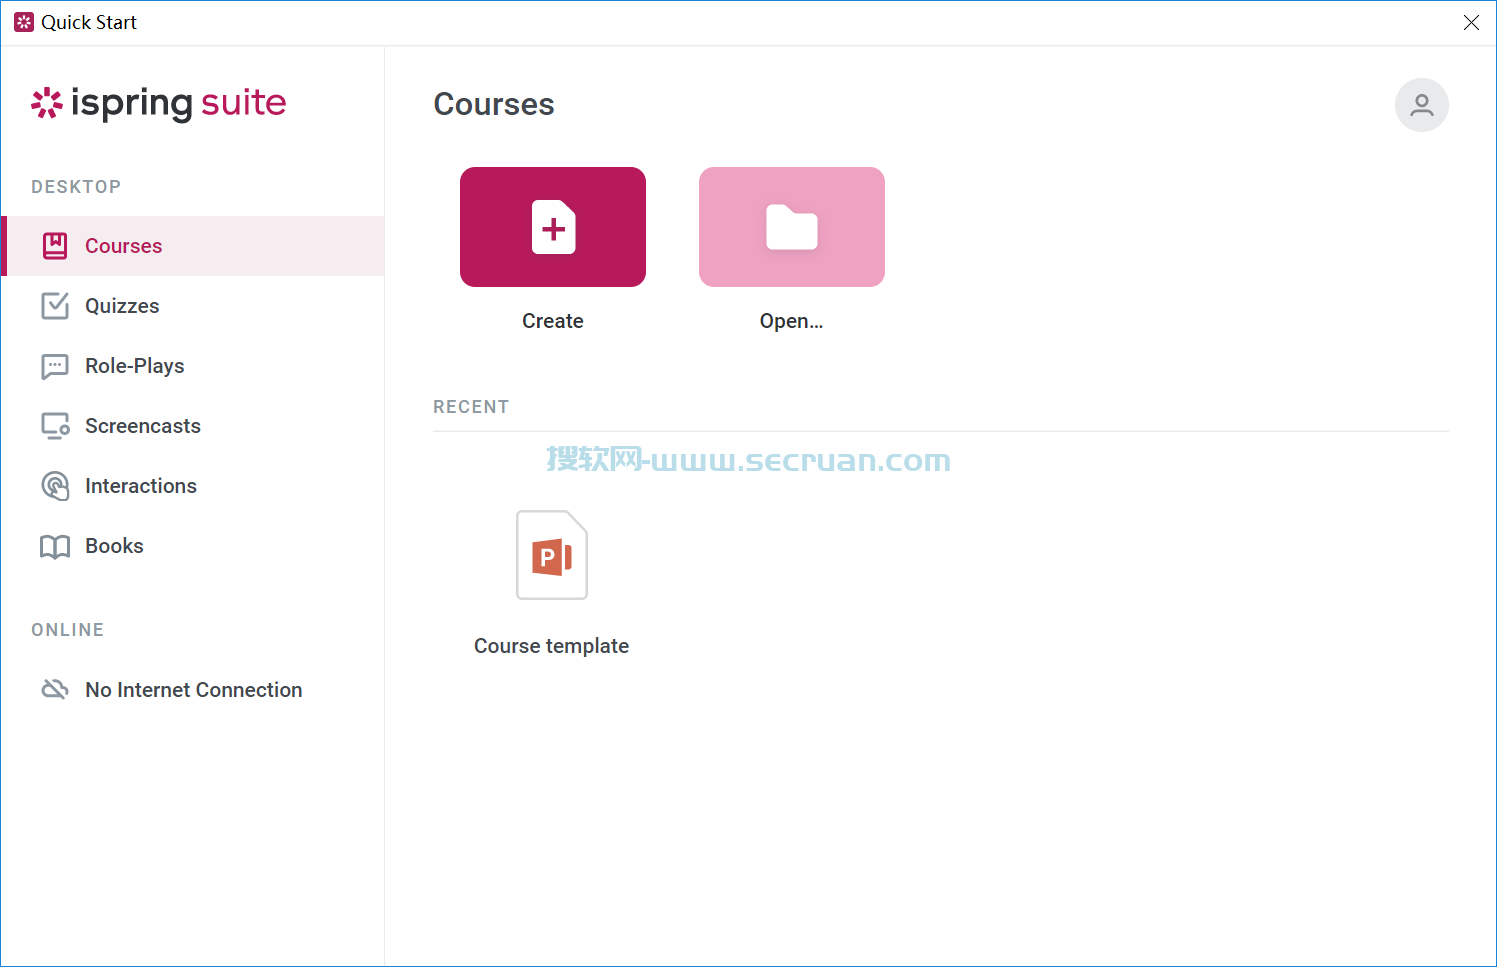The width and height of the screenshot is (1497, 967).
Task: Click the Create label
Action: click(x=553, y=321)
